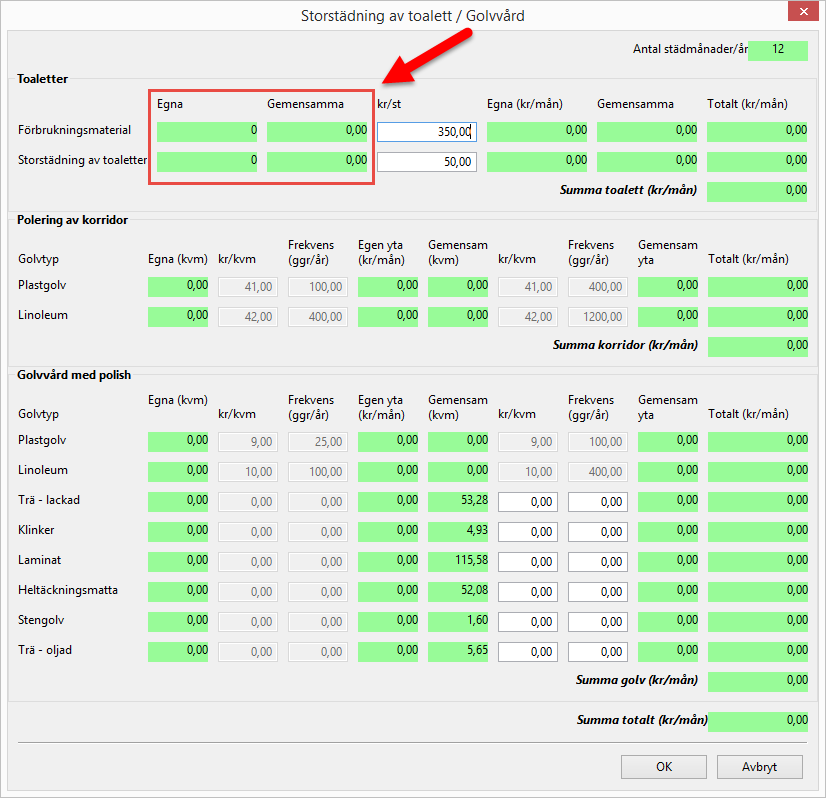Click the white Frekvens field for Klinker
826x798 pixels.
pos(597,532)
